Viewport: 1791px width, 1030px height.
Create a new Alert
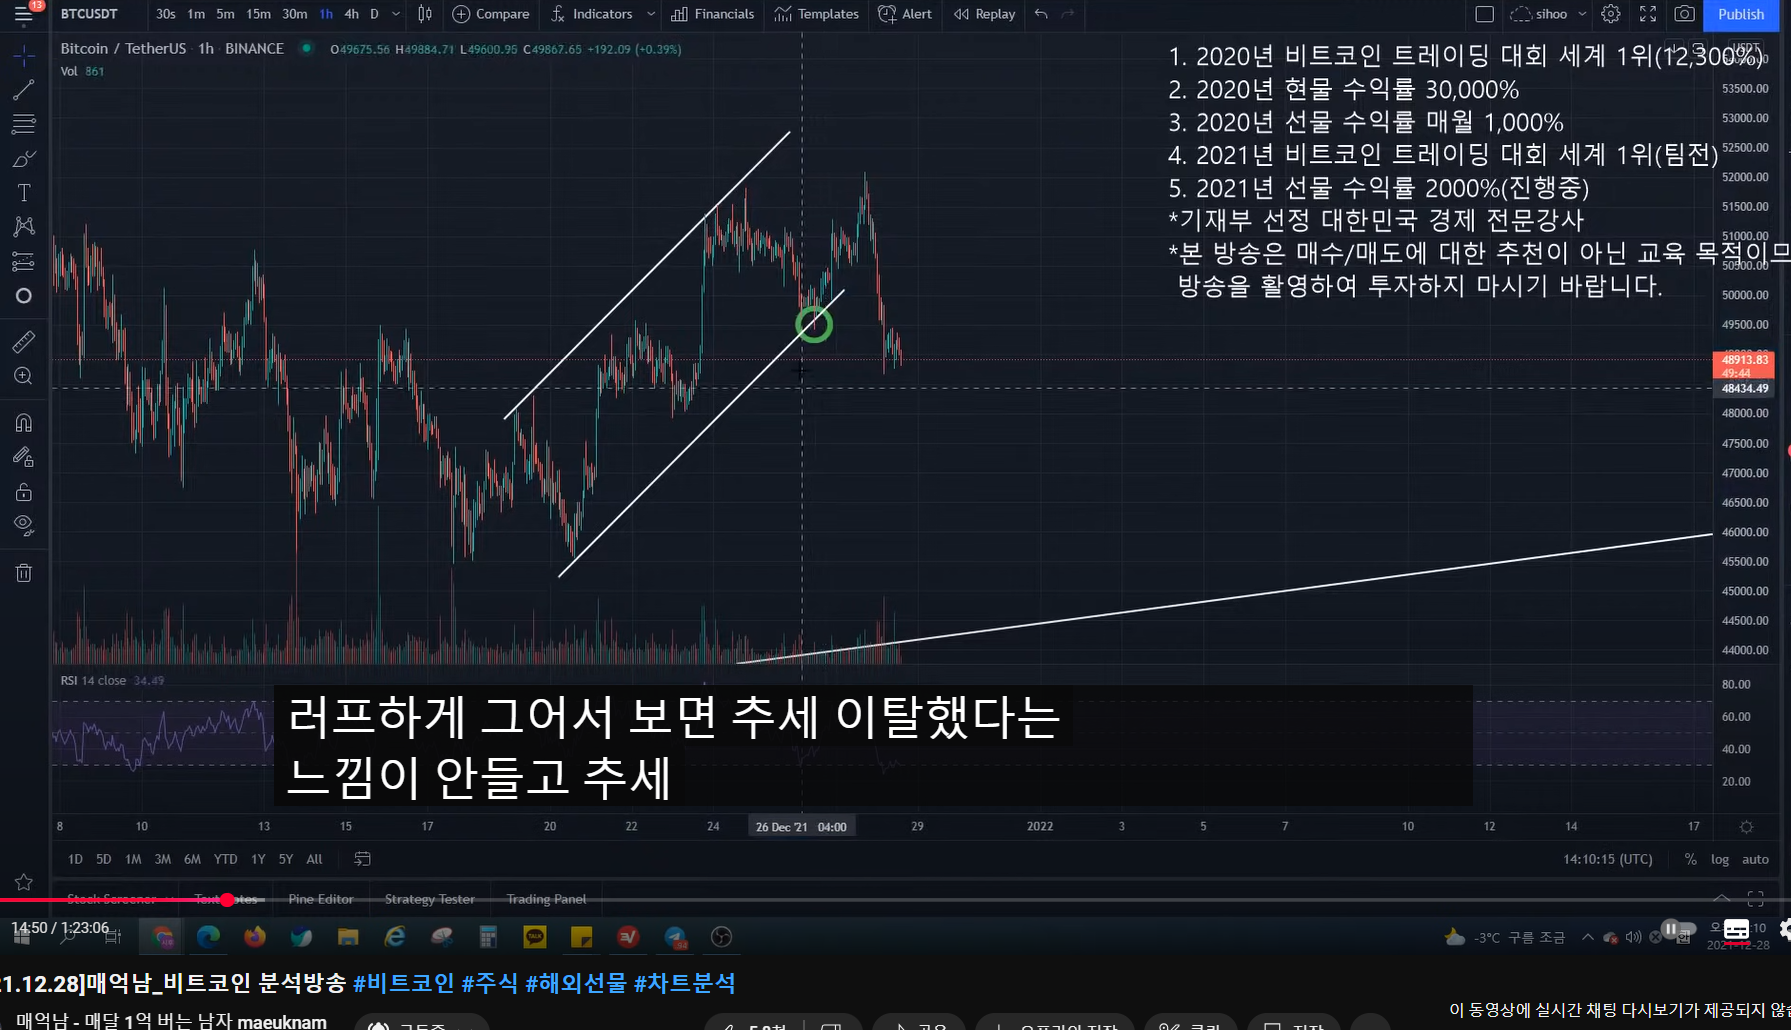[x=904, y=14]
